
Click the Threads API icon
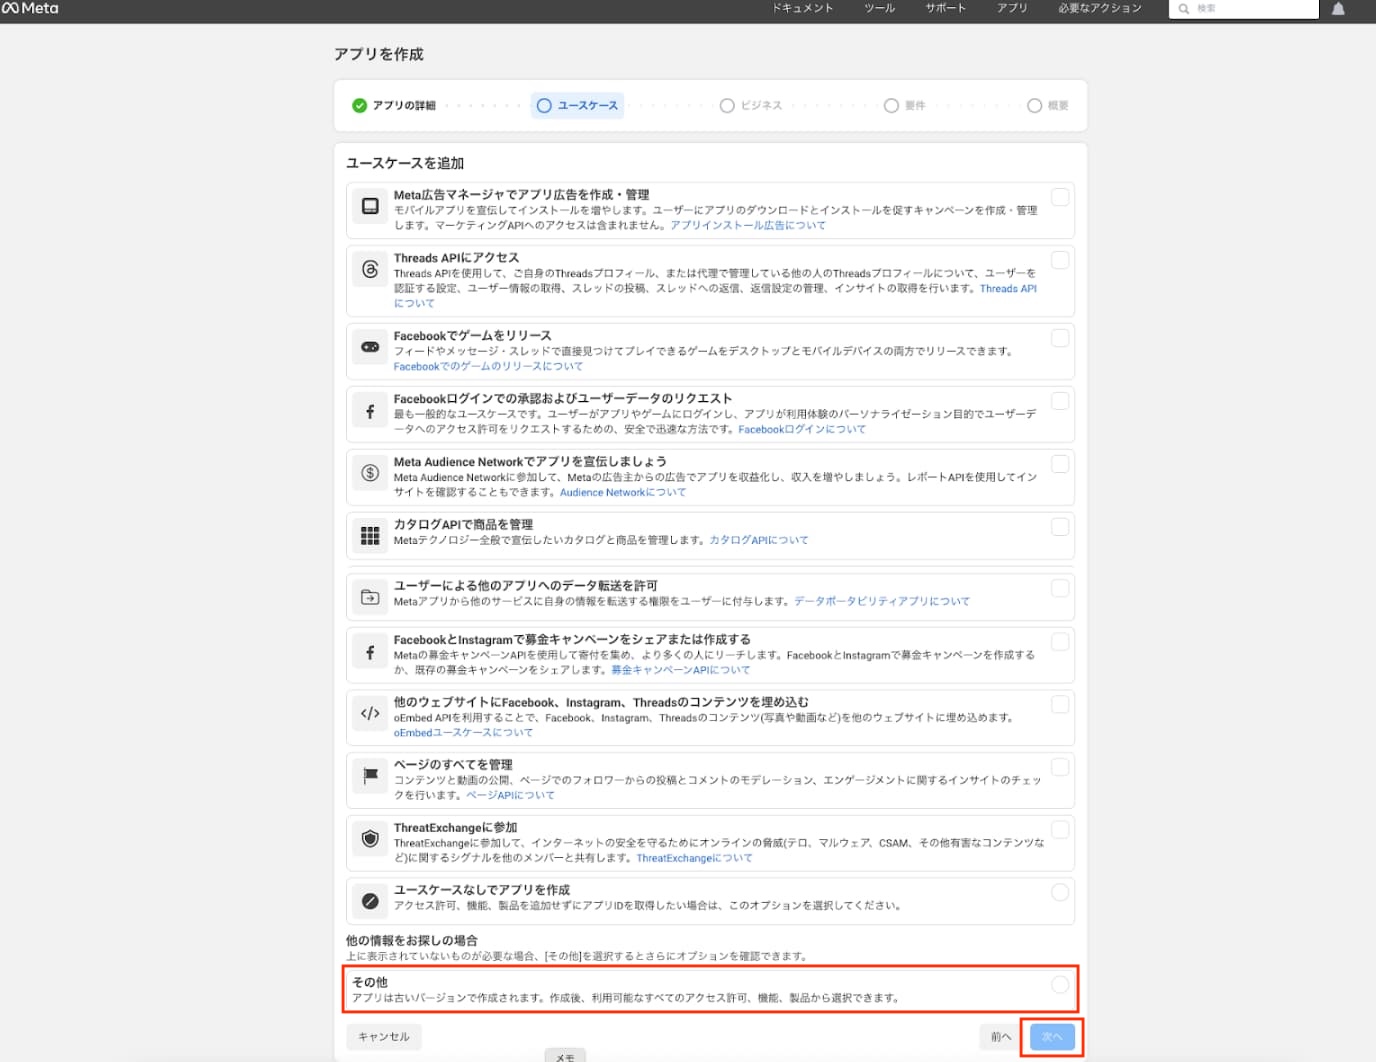click(x=370, y=269)
